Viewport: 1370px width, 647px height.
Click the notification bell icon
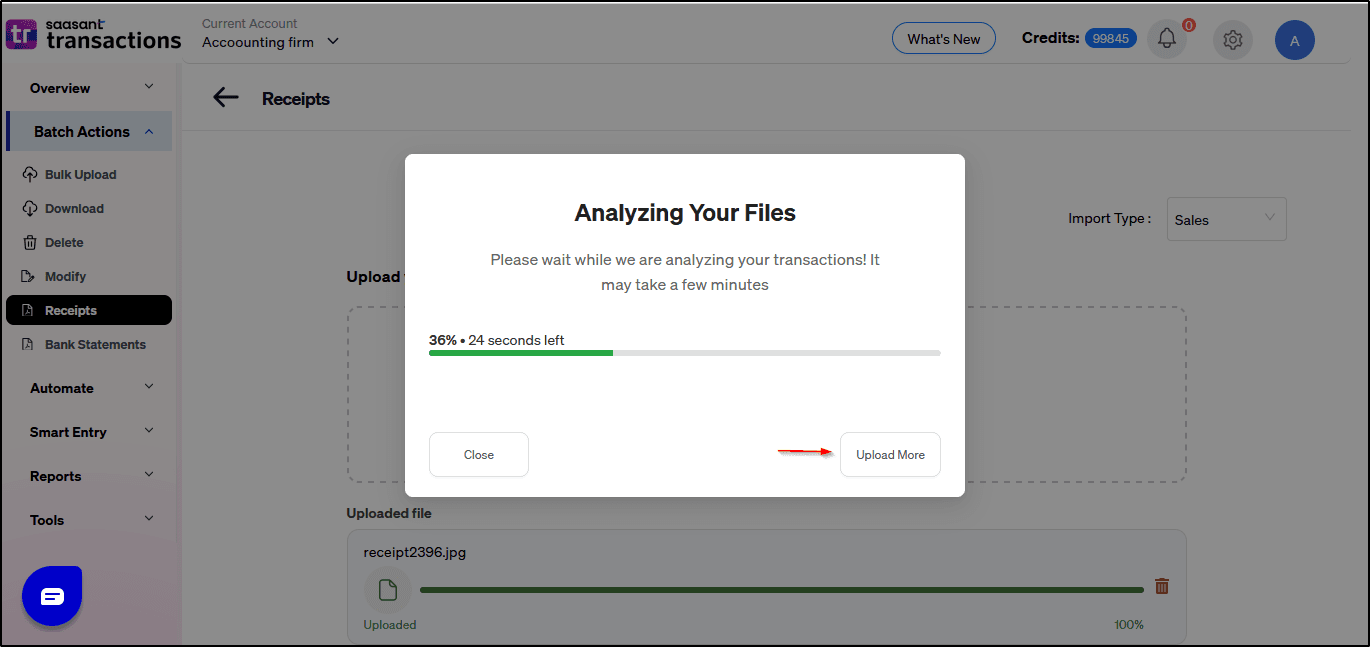coord(1167,39)
